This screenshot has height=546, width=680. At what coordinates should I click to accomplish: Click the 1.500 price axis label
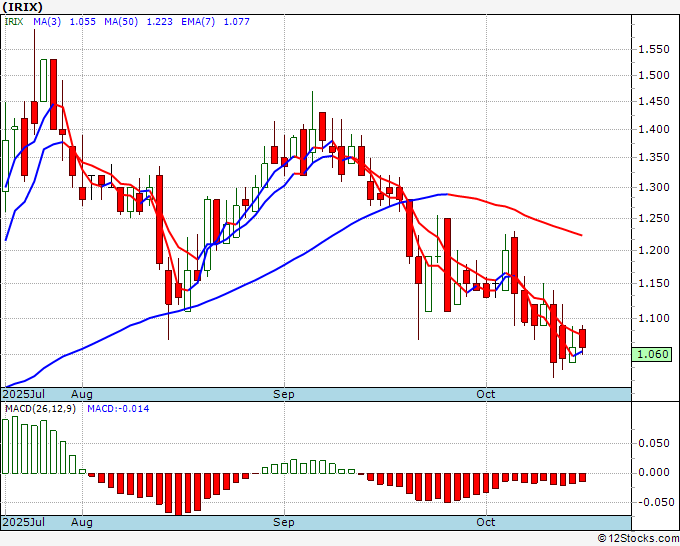[x=654, y=75]
